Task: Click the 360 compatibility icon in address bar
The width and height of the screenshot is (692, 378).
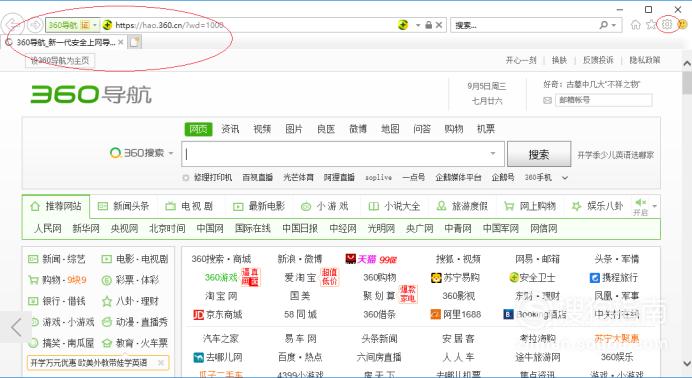Action: (403, 25)
